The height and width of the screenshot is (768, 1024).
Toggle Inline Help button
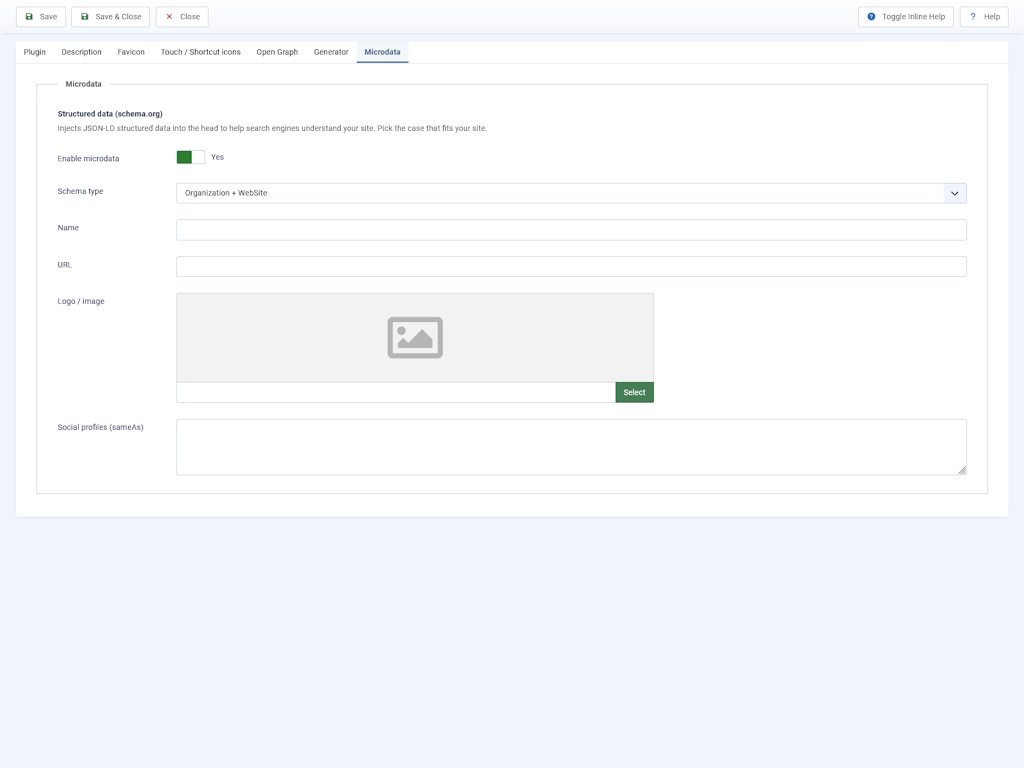905,16
